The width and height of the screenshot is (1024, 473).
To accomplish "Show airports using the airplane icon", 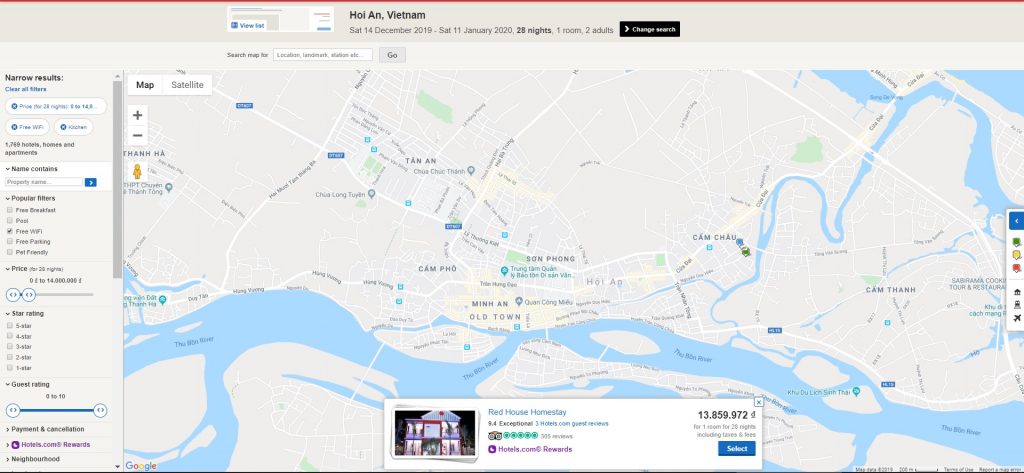I will point(1017,318).
